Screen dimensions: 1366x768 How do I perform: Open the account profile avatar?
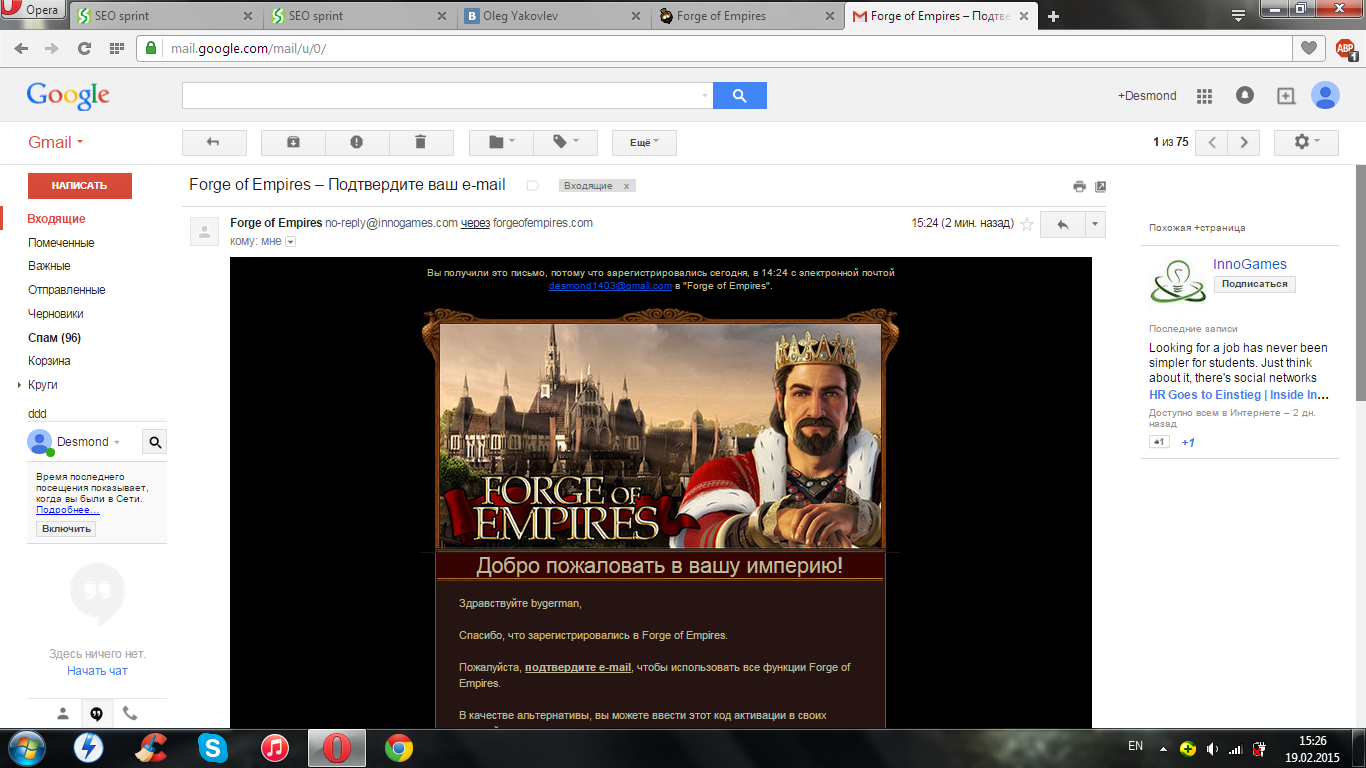click(x=1325, y=96)
